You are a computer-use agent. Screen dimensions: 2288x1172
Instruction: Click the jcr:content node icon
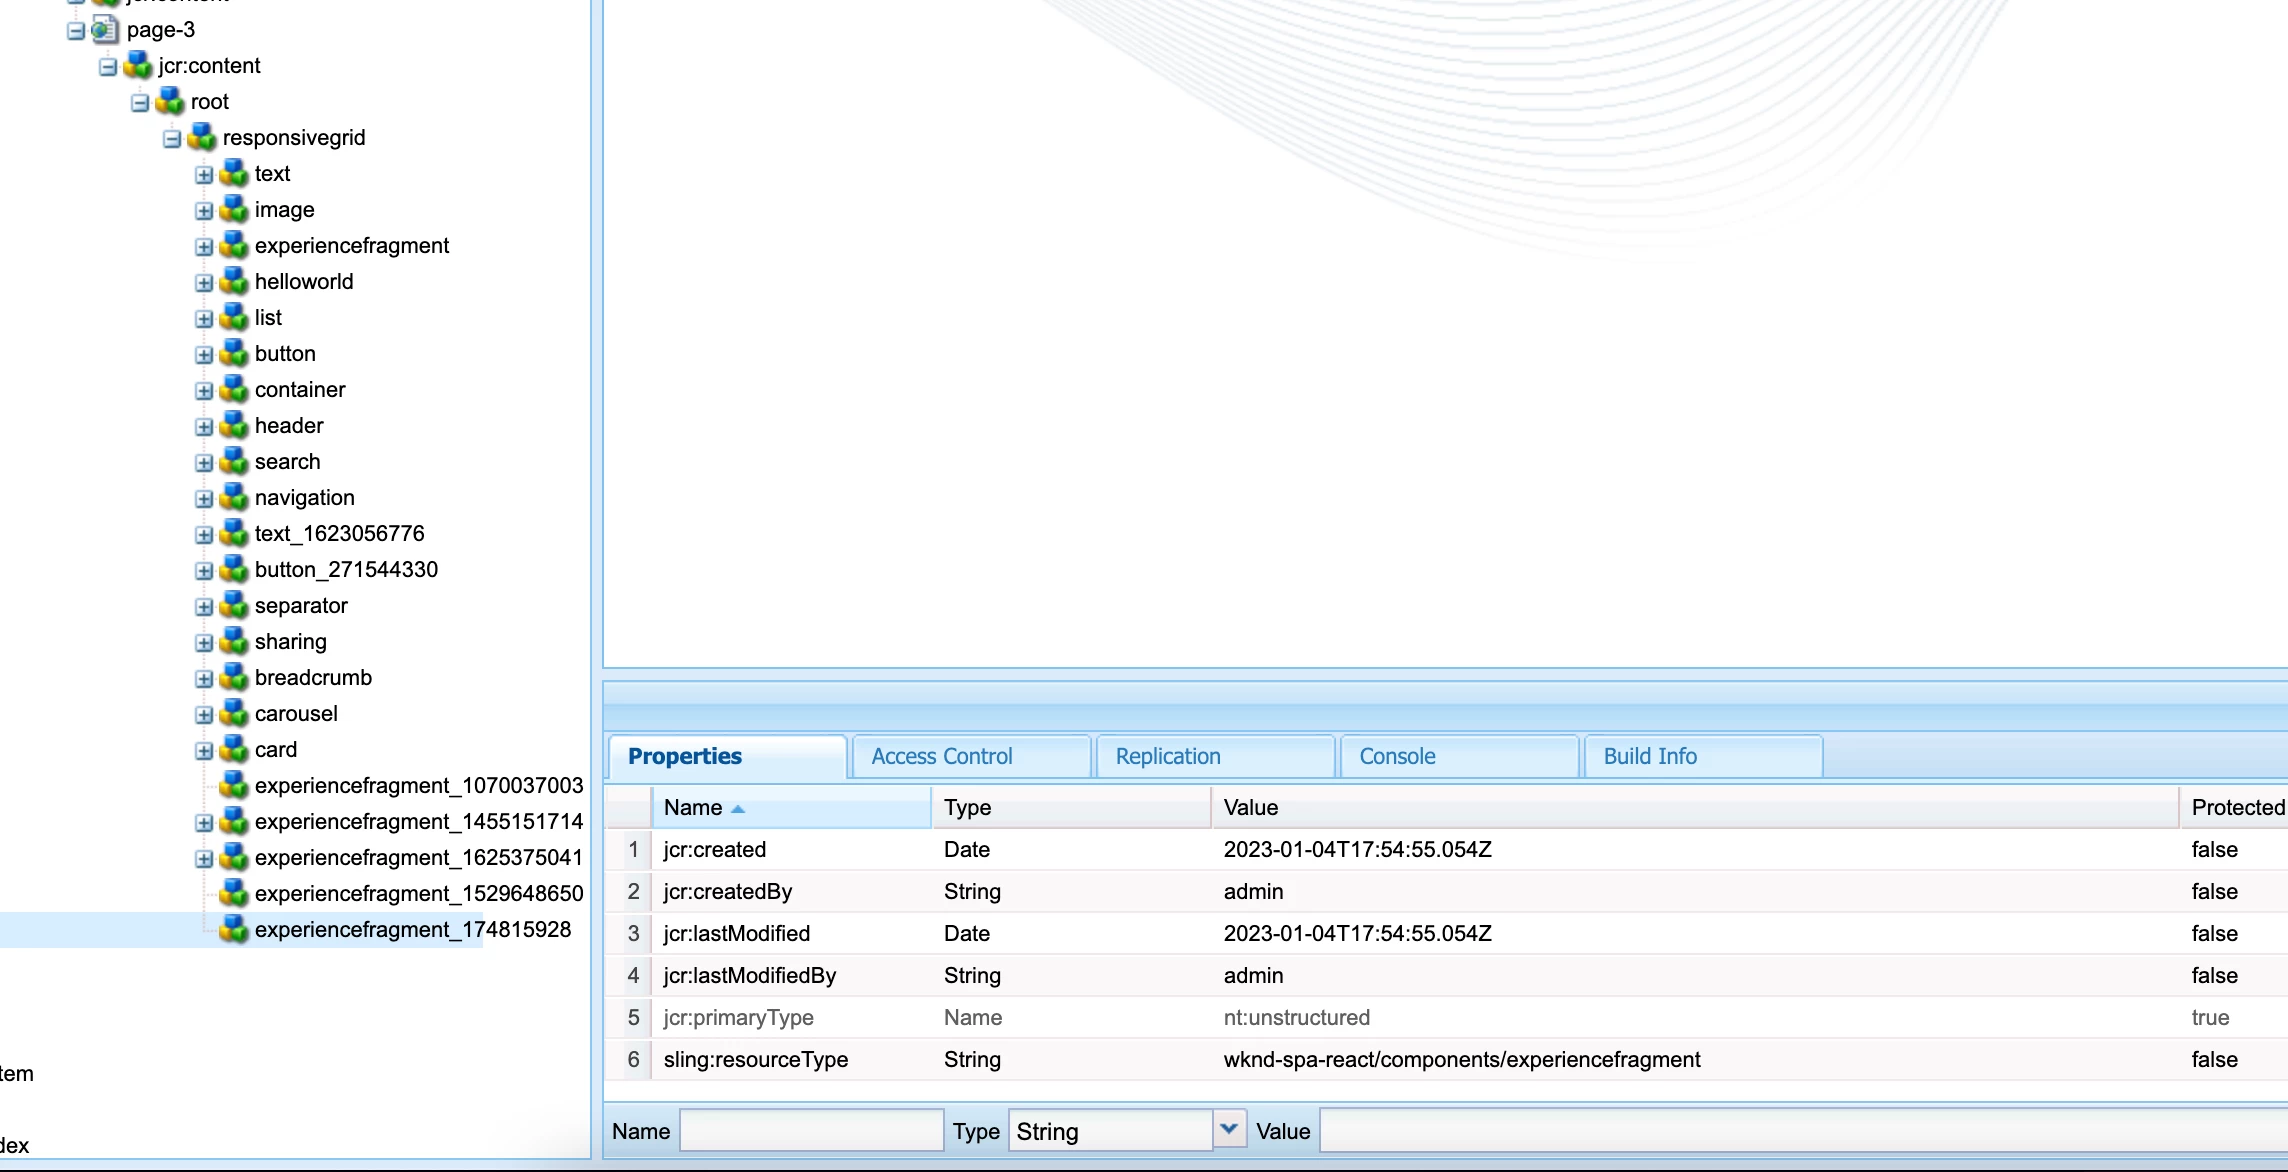point(137,66)
